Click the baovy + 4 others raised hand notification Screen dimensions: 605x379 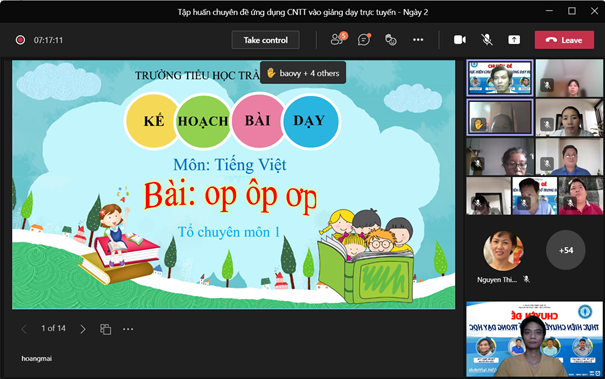click(x=303, y=73)
